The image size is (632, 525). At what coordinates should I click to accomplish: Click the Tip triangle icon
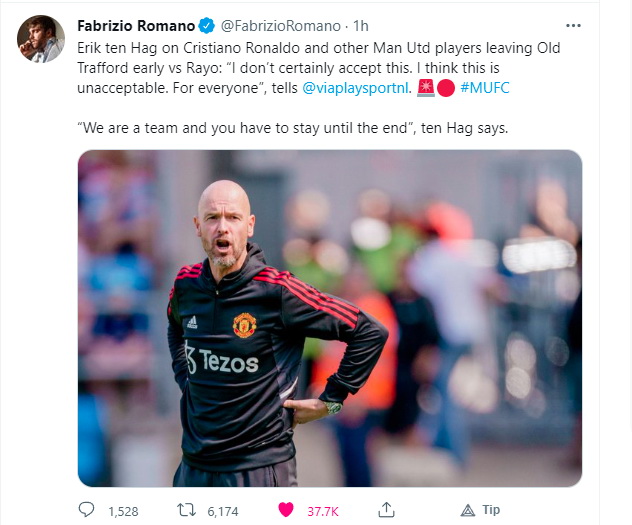468,511
